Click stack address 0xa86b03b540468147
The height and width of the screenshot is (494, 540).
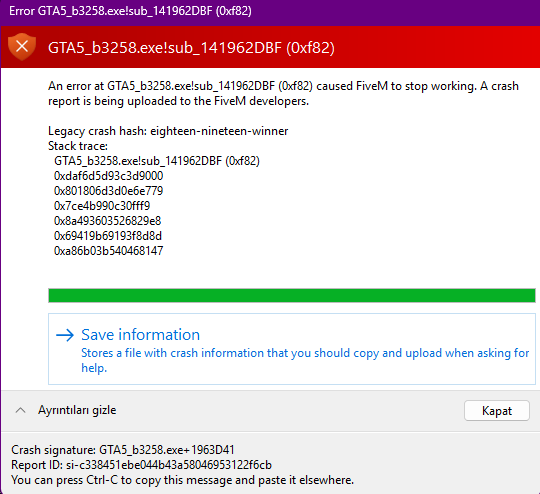pos(108,250)
